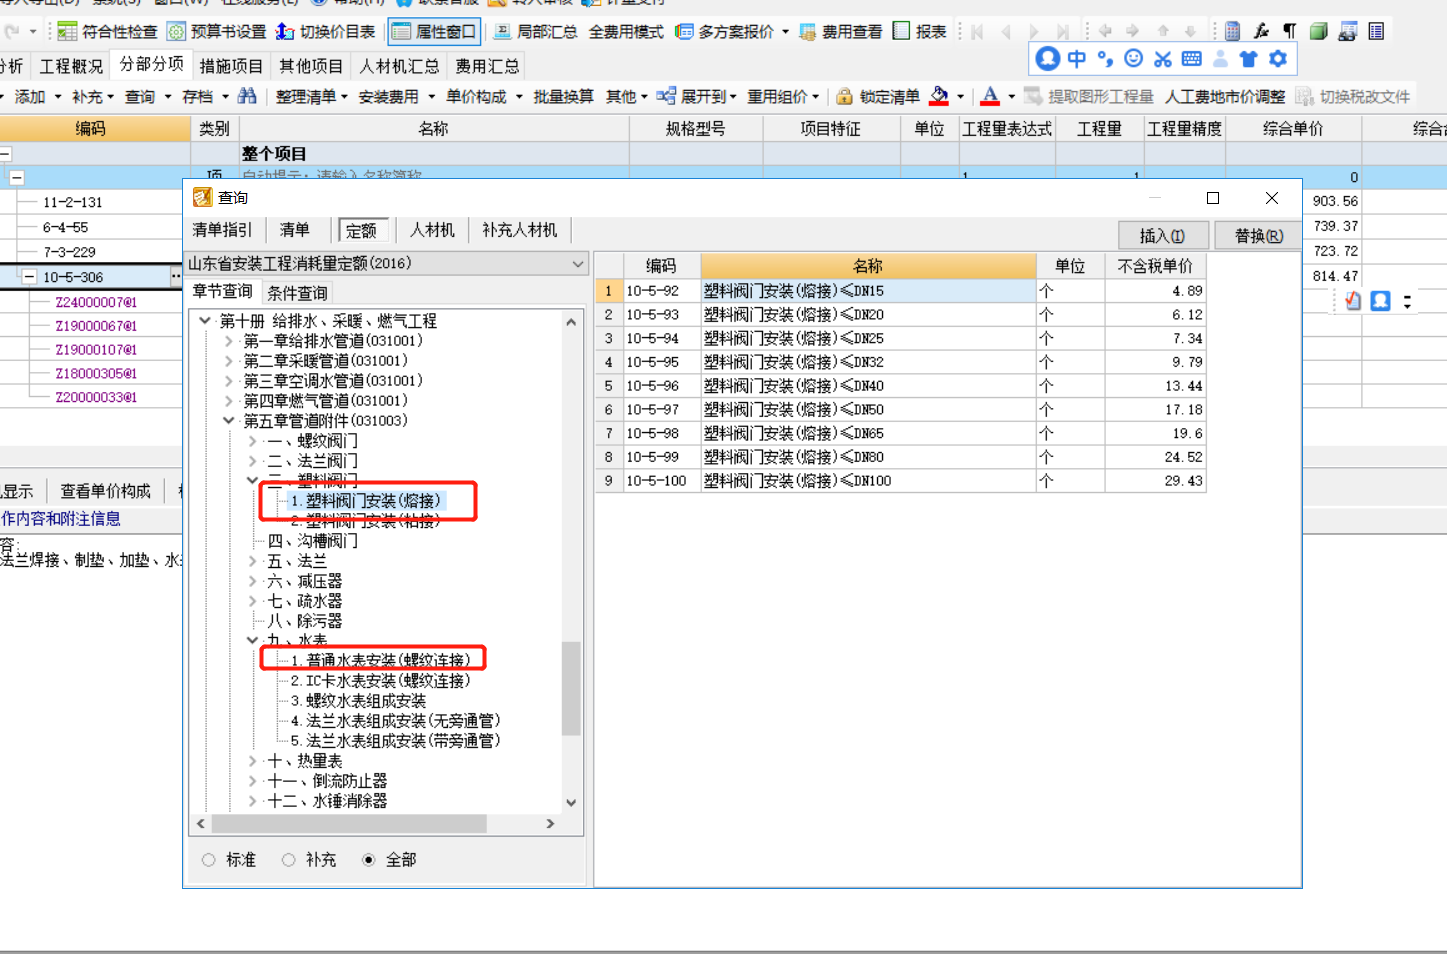
Task: Open 费用查看 cost viewer
Action: pyautogui.click(x=841, y=32)
